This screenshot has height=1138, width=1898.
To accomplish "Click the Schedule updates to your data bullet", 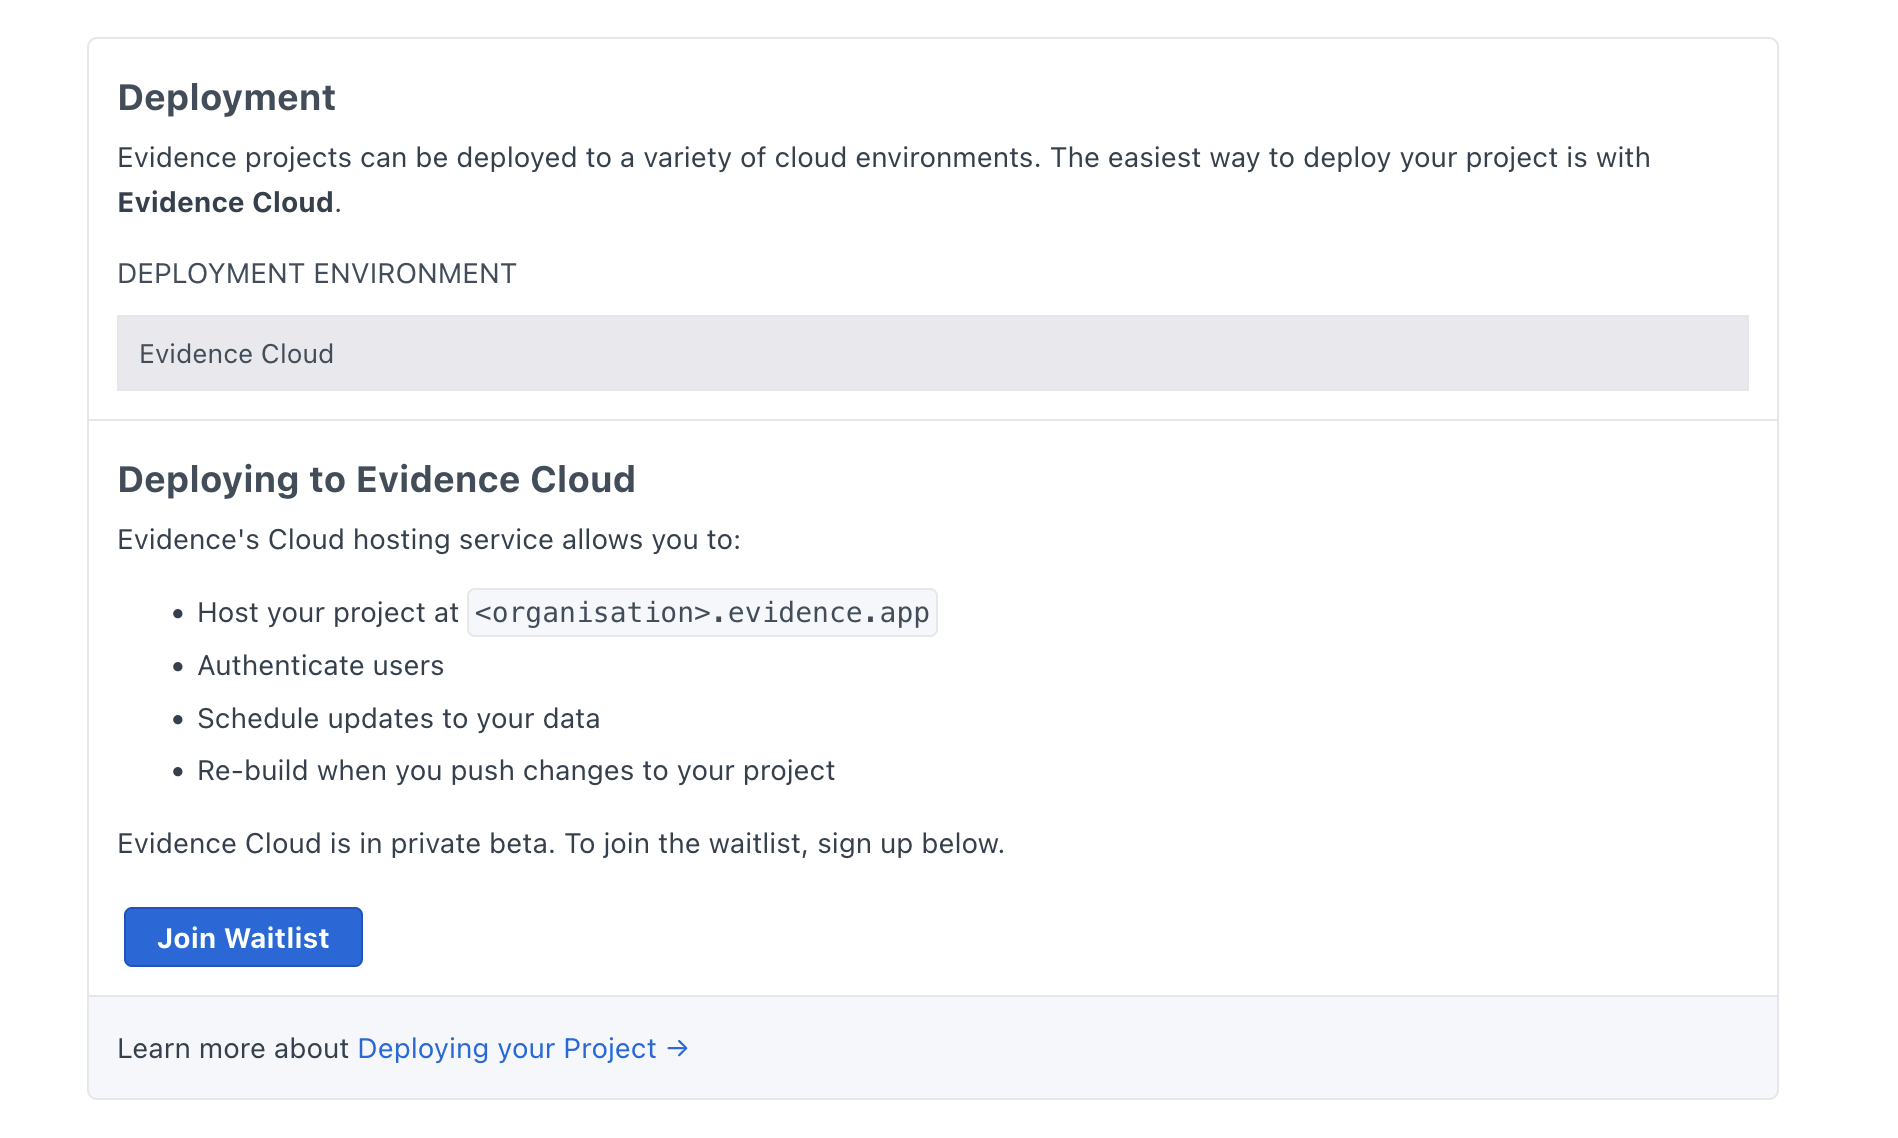I will 399,718.
